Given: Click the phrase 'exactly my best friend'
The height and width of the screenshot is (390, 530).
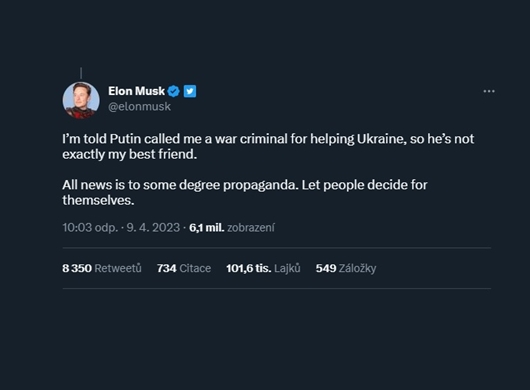Looking at the screenshot, I should (129, 154).
